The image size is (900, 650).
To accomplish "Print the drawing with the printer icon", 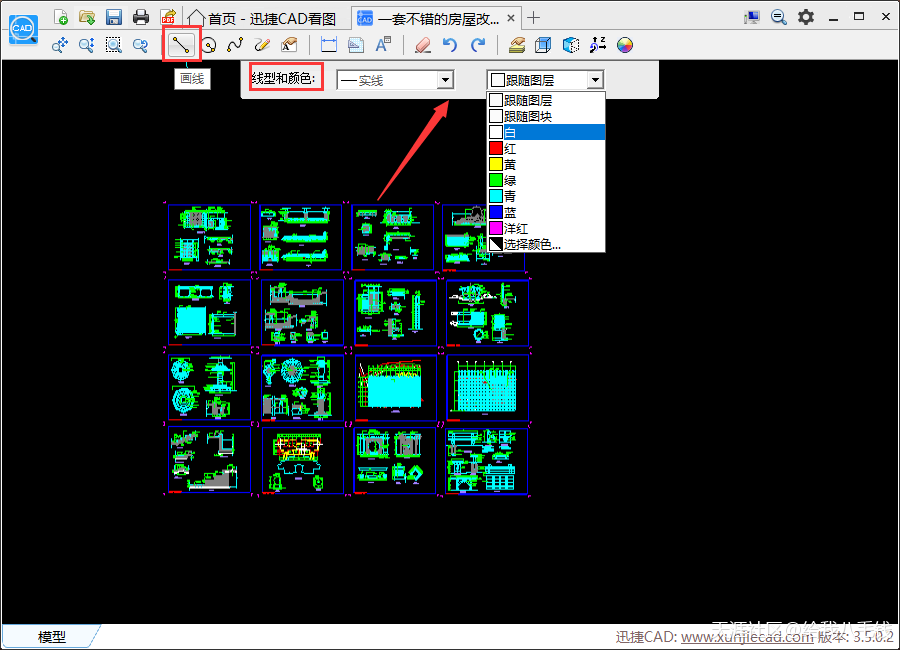I will coord(141,17).
